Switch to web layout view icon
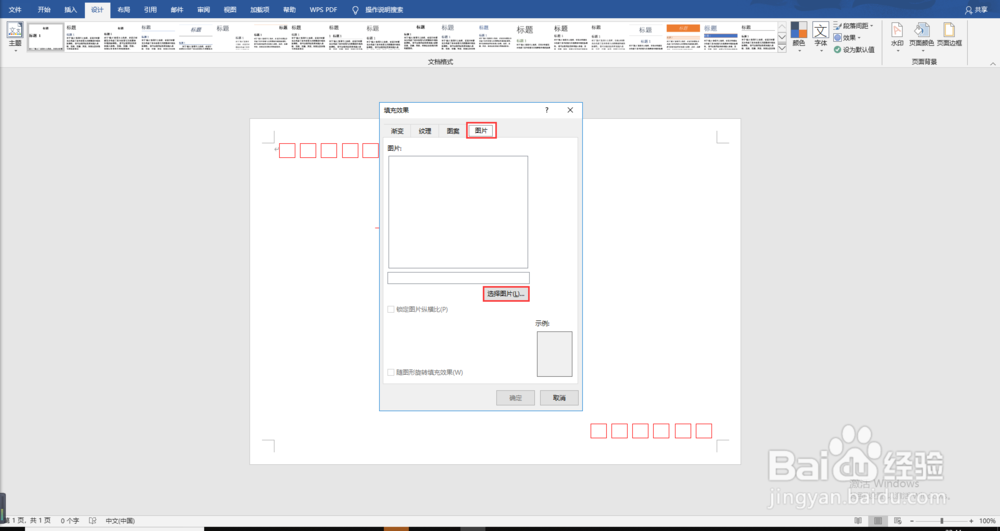This screenshot has width=1000, height=531. point(898,521)
